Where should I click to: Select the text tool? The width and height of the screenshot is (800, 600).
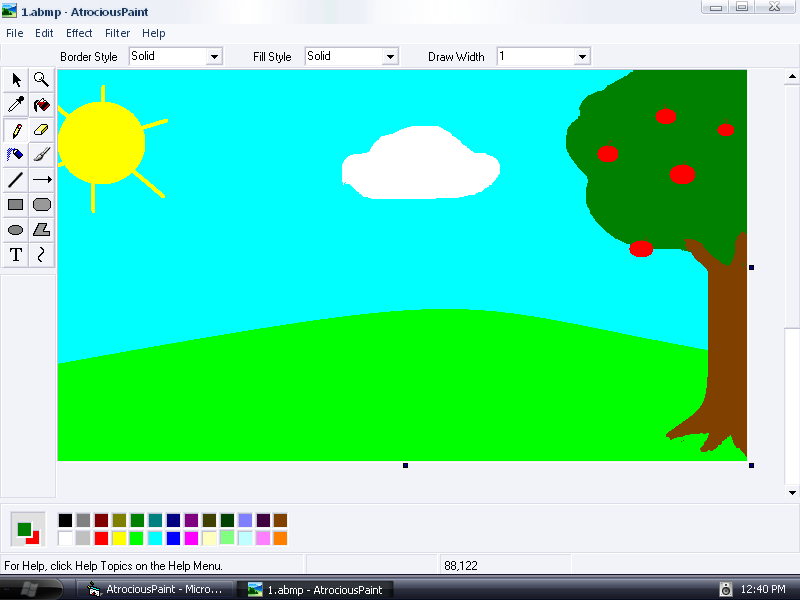[x=16, y=255]
